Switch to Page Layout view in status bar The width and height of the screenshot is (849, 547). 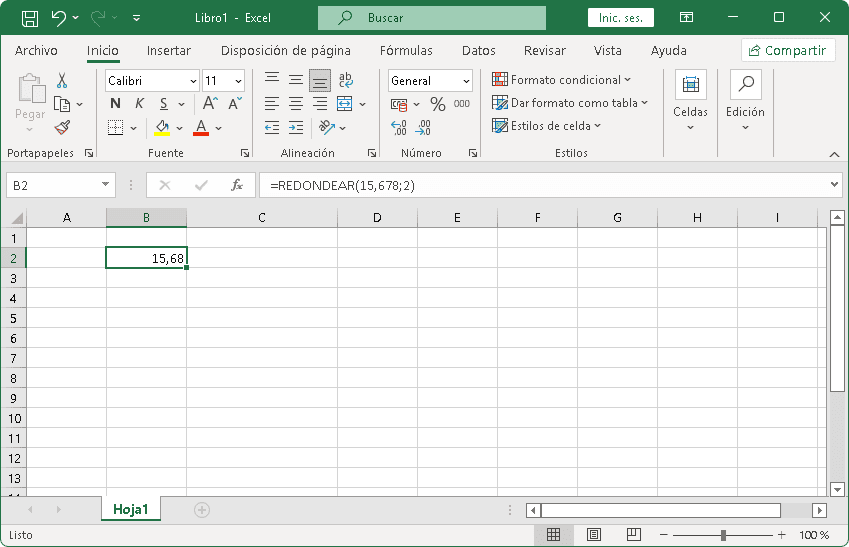[593, 535]
